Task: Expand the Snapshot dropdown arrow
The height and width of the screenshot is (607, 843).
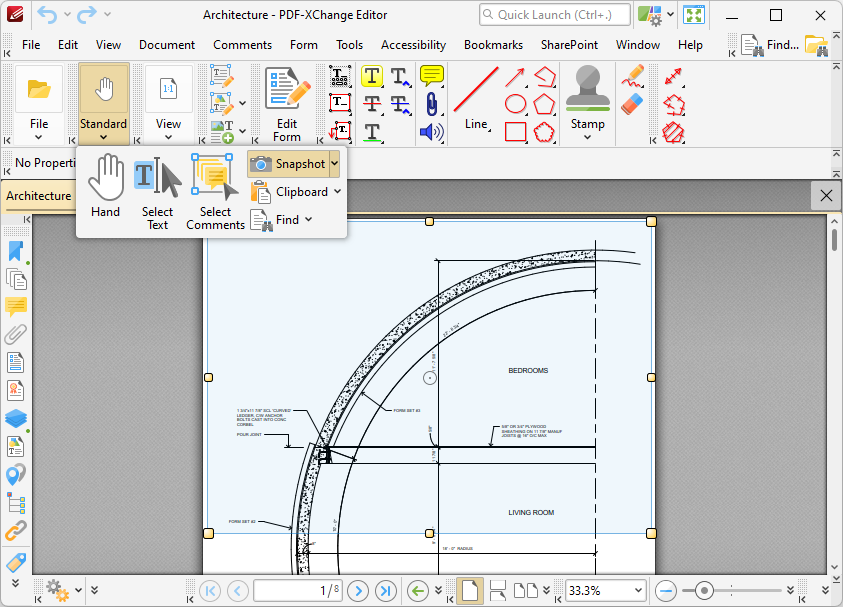Action: 334,164
